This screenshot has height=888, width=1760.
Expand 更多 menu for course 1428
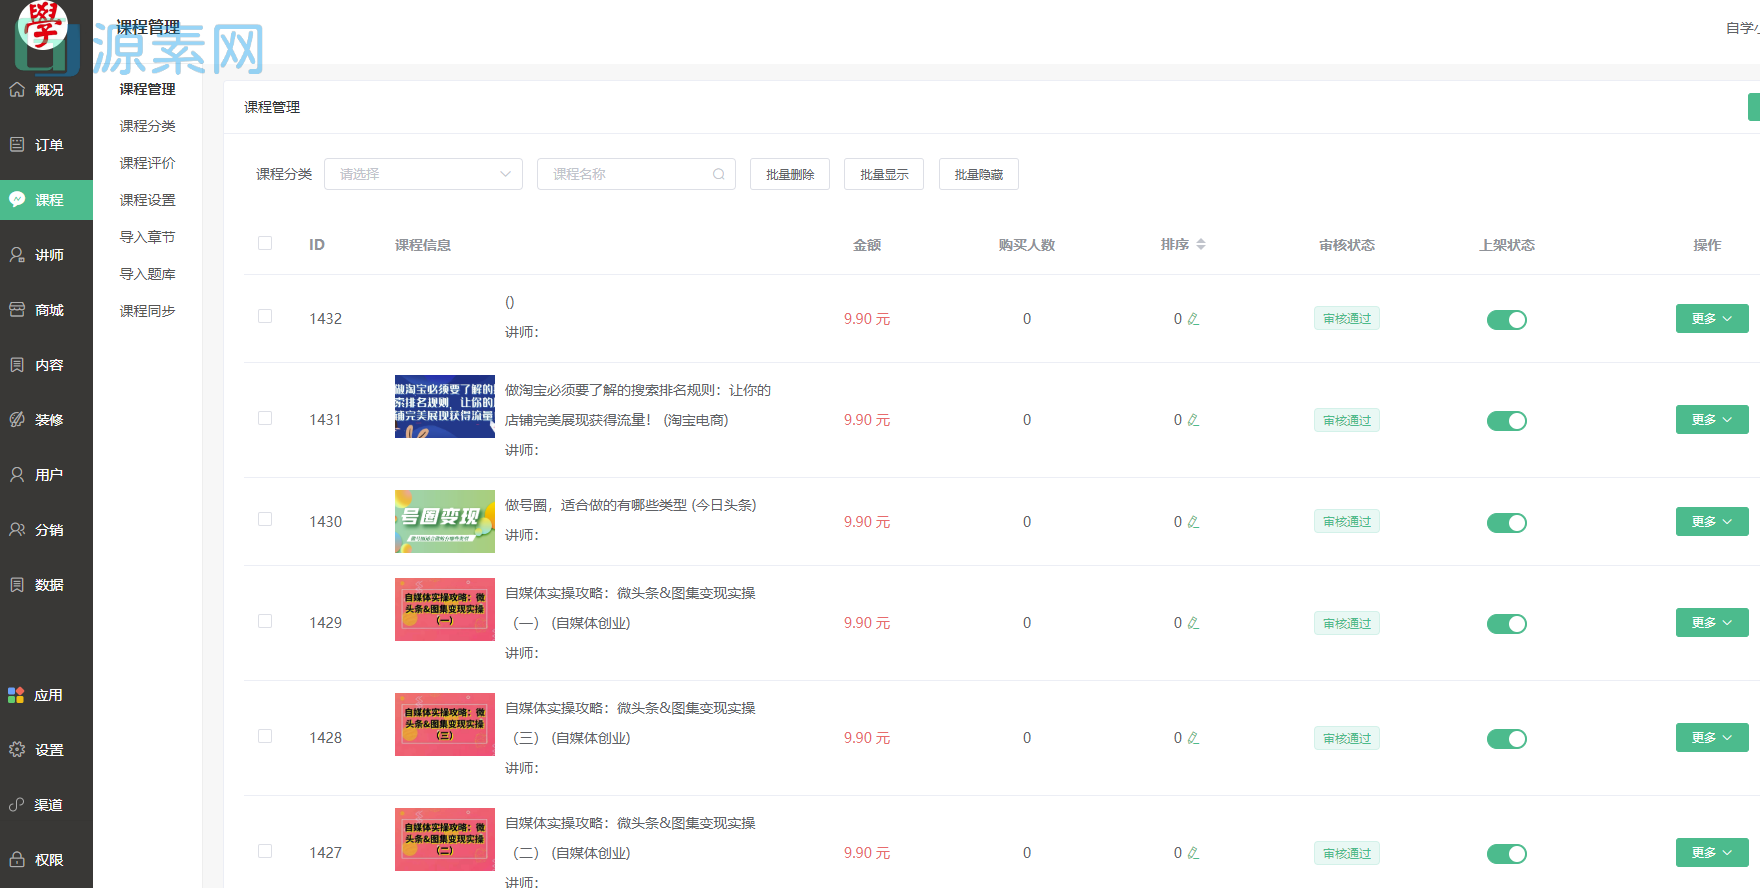click(x=1712, y=738)
